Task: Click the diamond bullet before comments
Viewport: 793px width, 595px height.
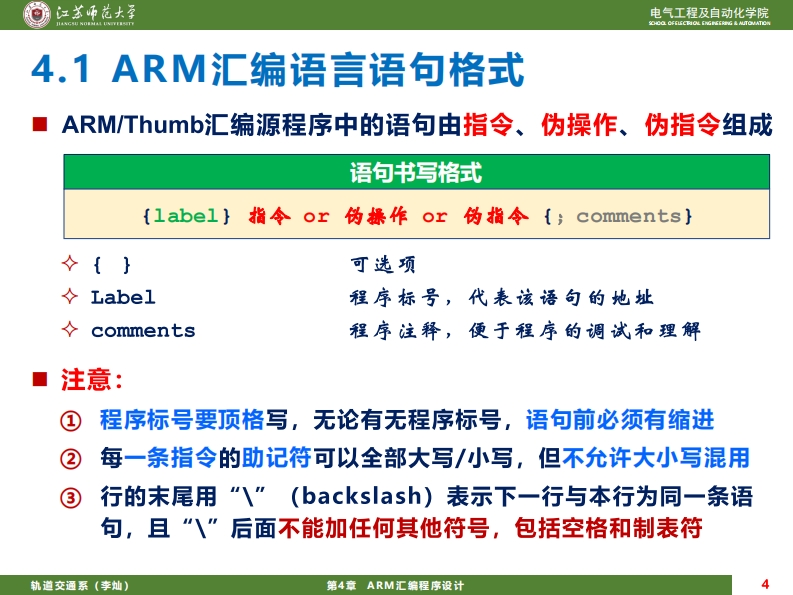Action: click(69, 329)
